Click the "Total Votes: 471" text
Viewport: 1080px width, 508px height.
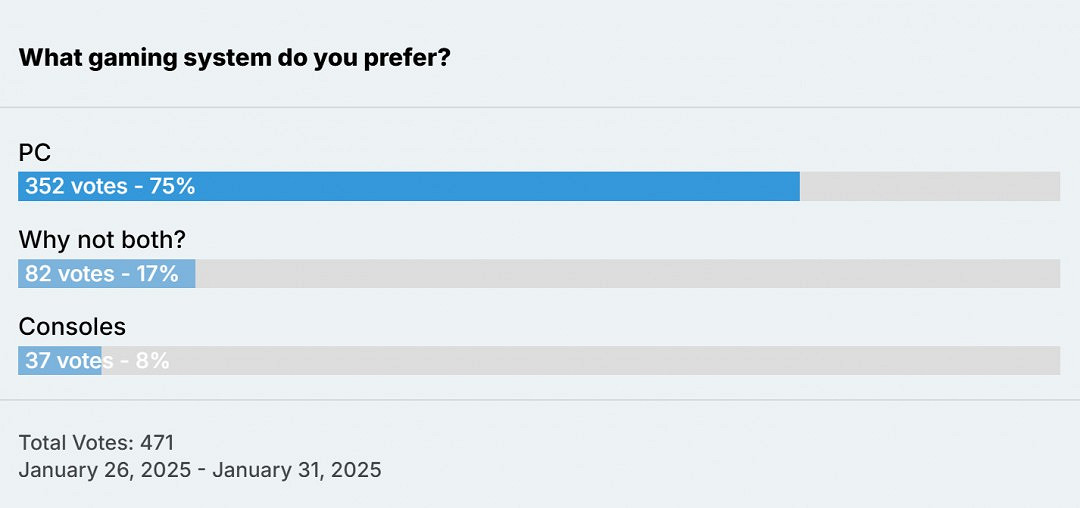pyautogui.click(x=96, y=442)
